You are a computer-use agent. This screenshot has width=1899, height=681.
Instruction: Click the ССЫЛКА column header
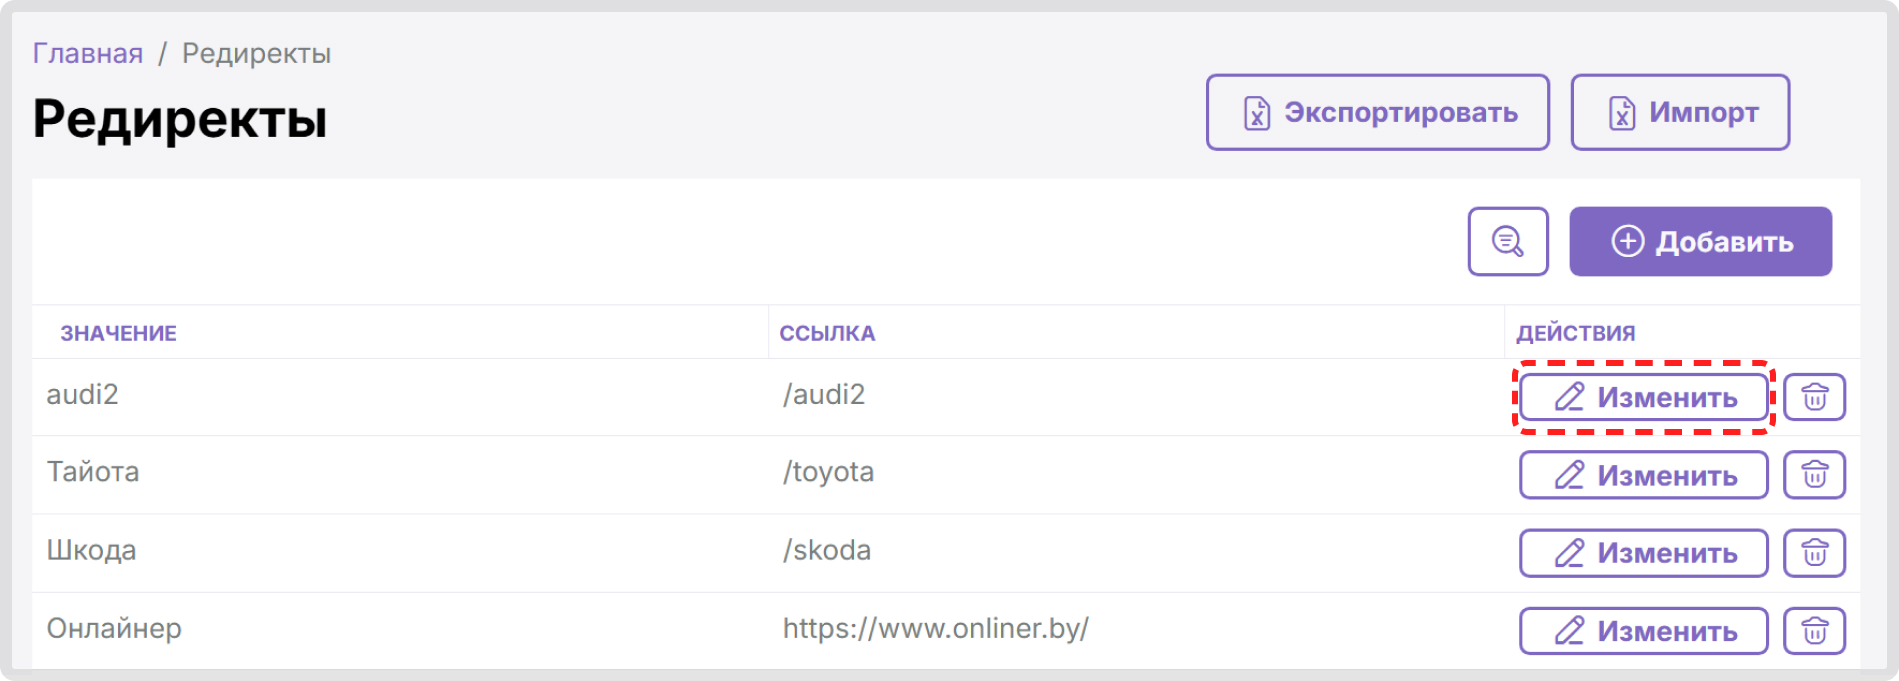[x=827, y=333]
